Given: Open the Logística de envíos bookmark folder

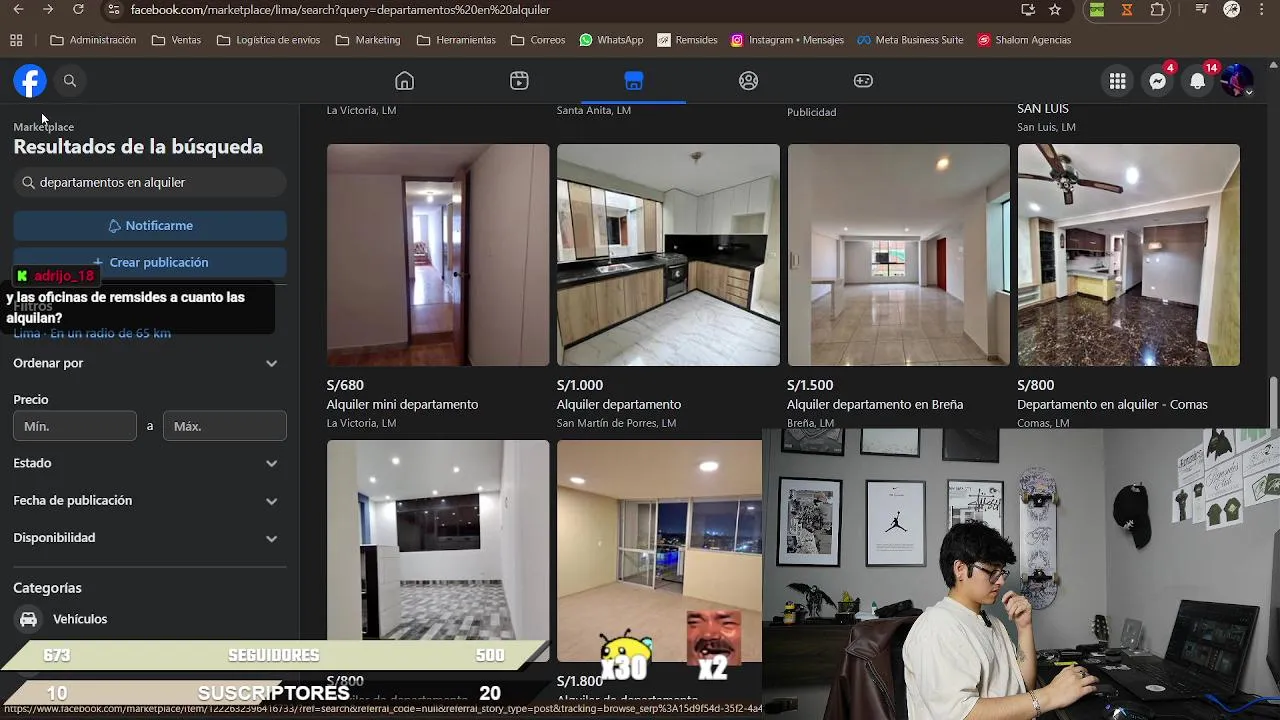Looking at the screenshot, I should pyautogui.click(x=269, y=40).
